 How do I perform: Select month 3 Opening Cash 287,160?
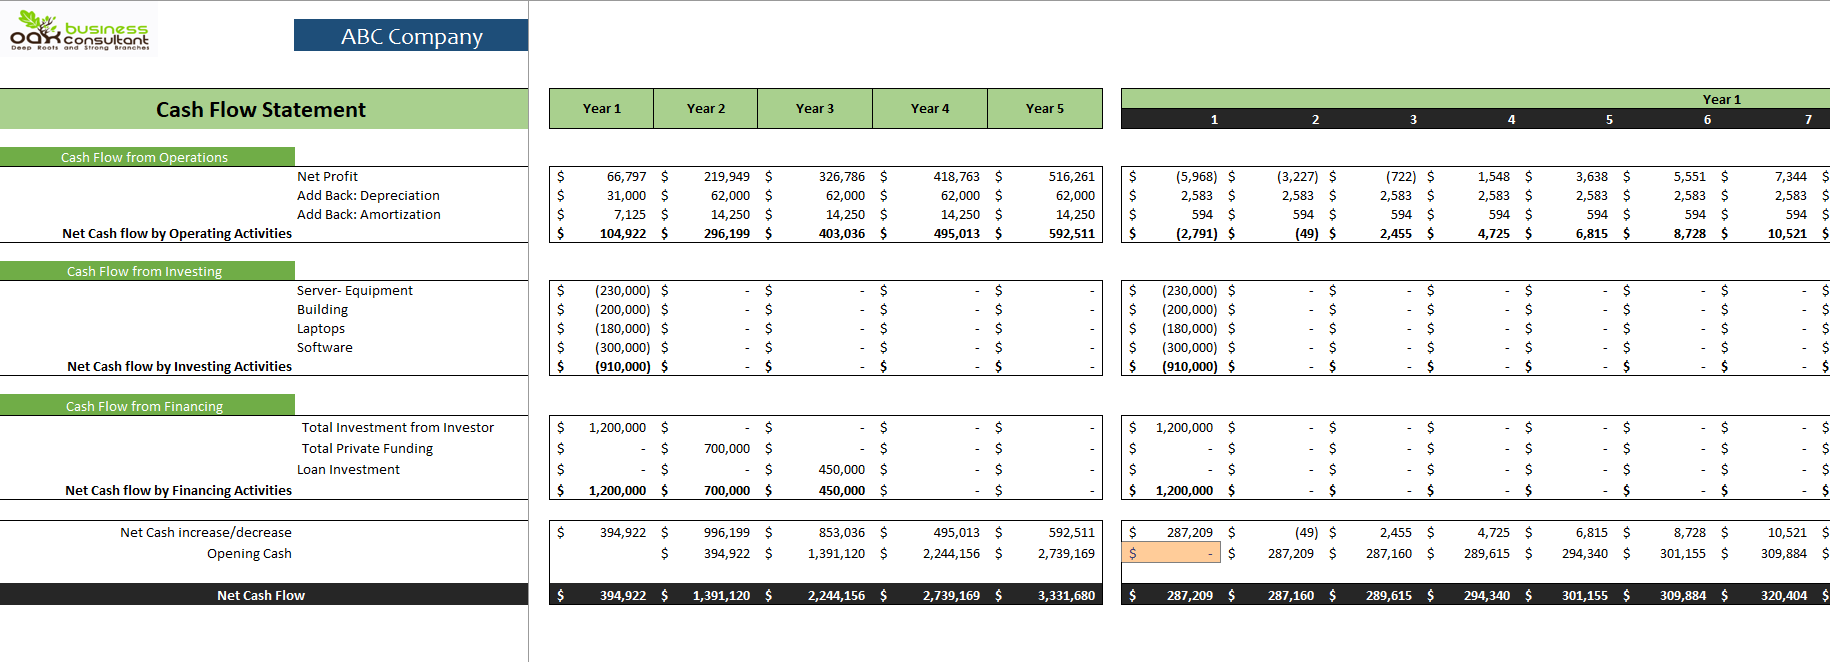click(x=1389, y=553)
